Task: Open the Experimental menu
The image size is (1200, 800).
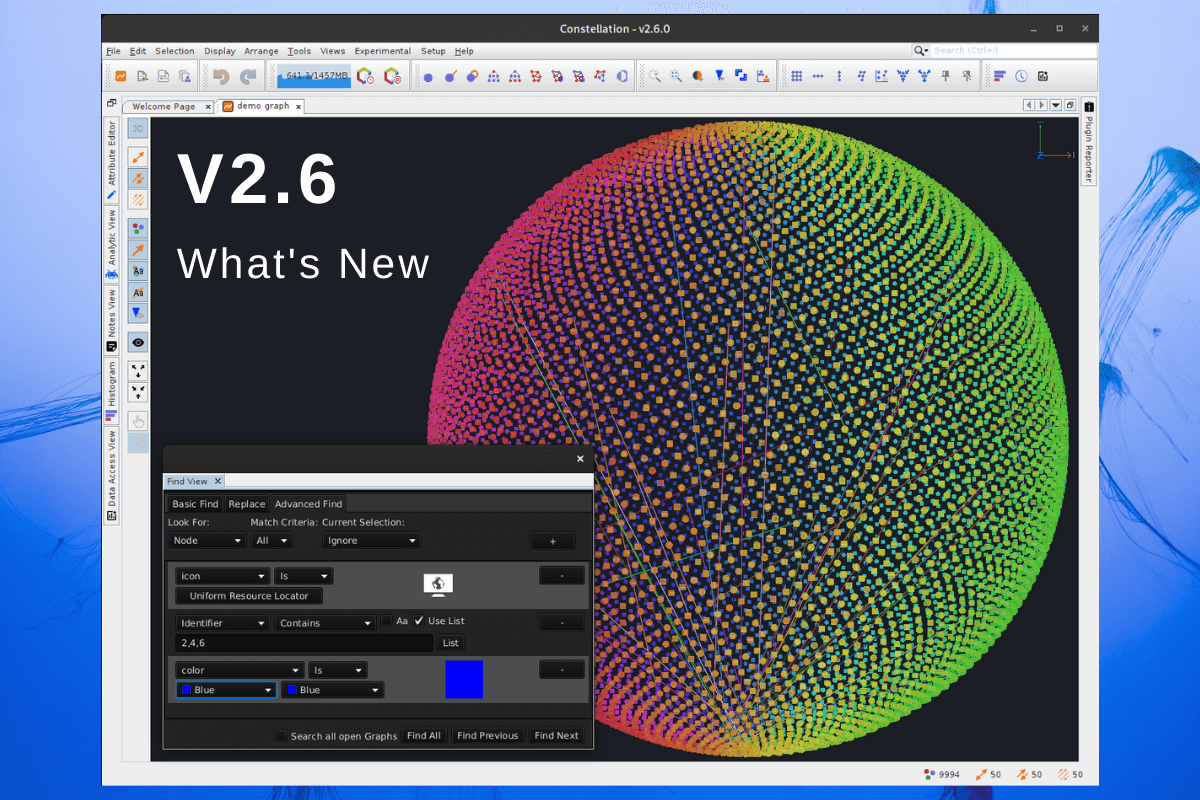Action: pyautogui.click(x=382, y=51)
